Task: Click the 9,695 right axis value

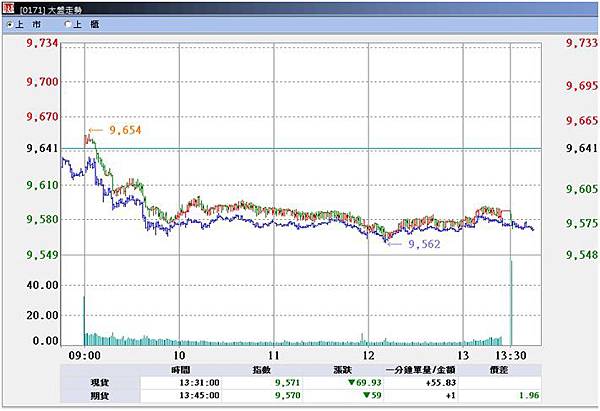Action: [582, 86]
